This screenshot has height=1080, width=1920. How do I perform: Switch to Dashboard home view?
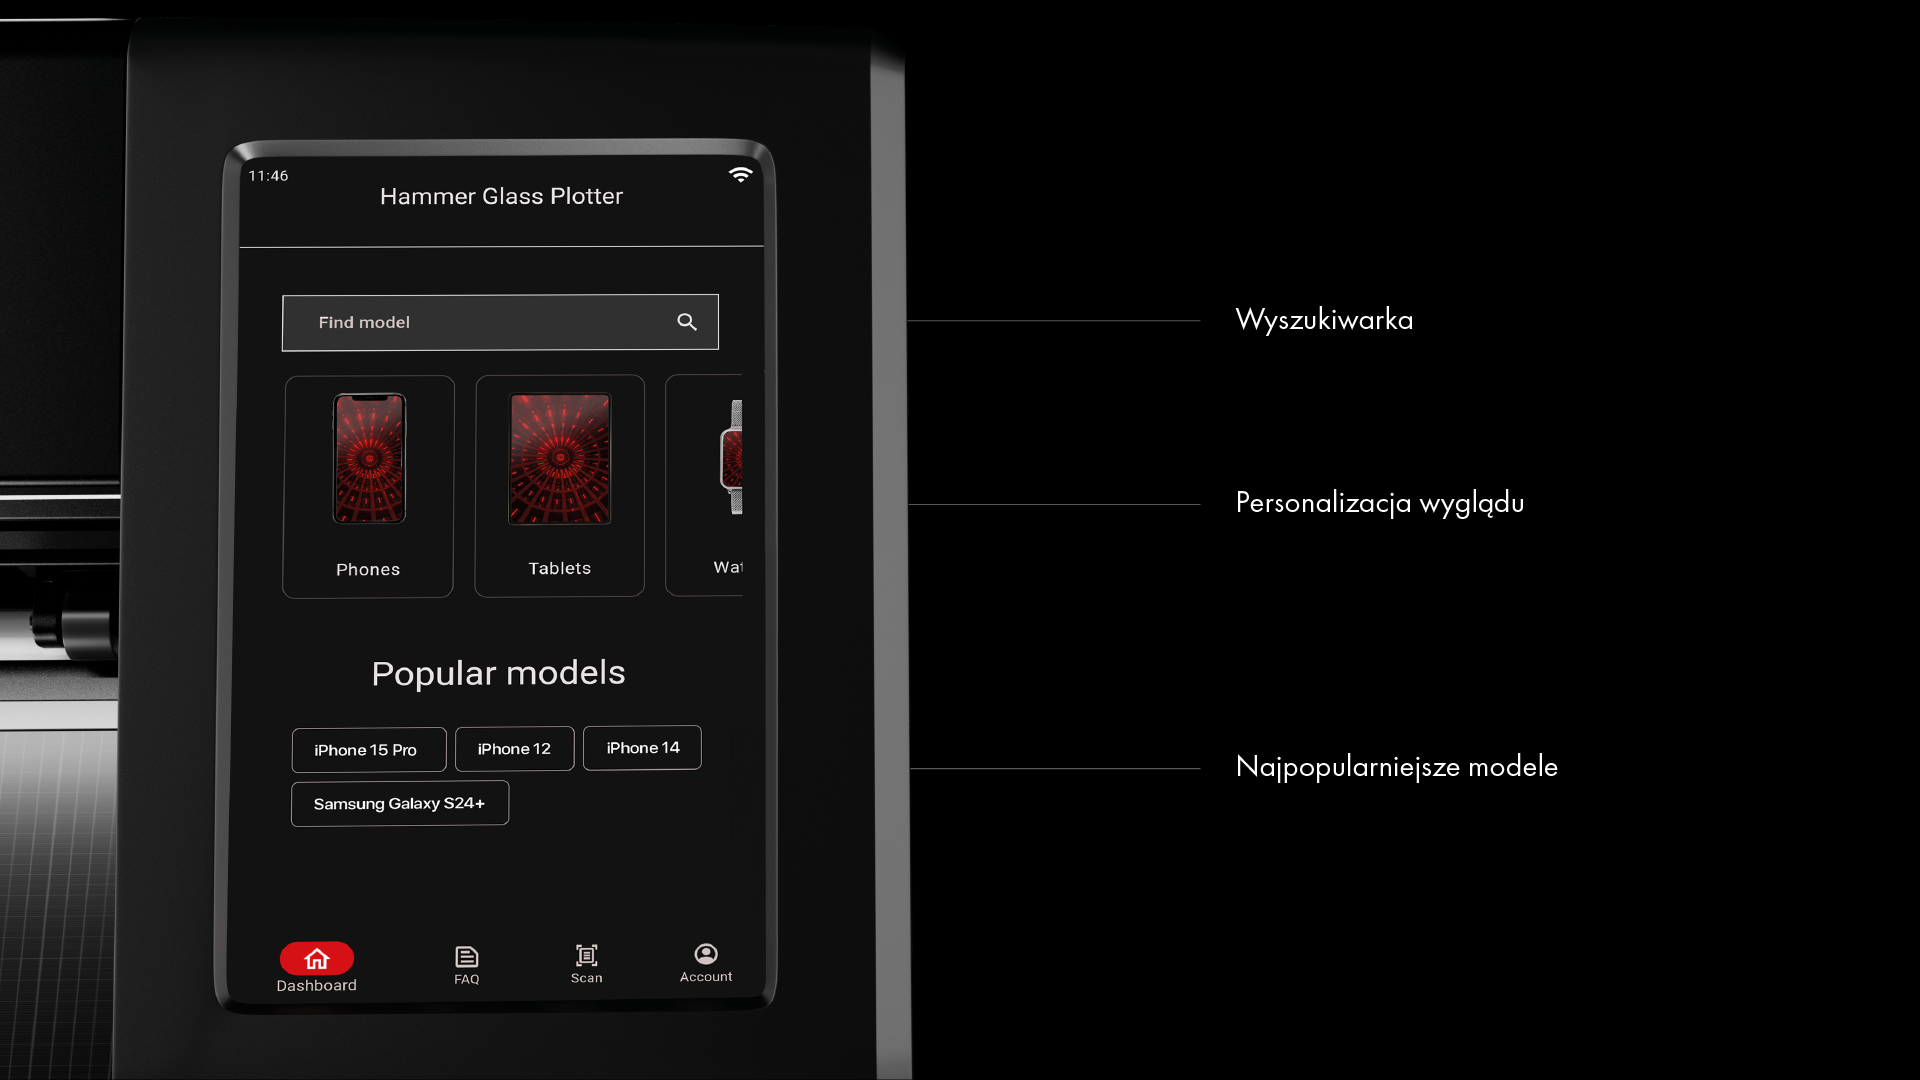point(316,964)
